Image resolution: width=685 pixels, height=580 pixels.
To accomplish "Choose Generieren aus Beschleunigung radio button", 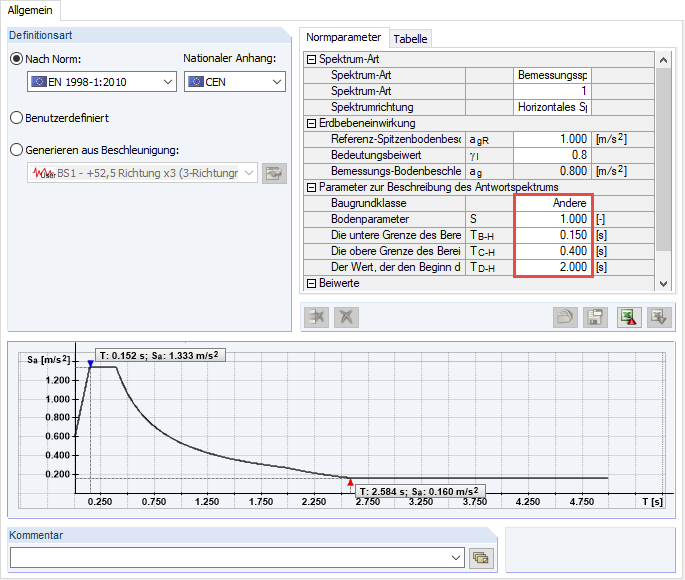I will pos(16,150).
